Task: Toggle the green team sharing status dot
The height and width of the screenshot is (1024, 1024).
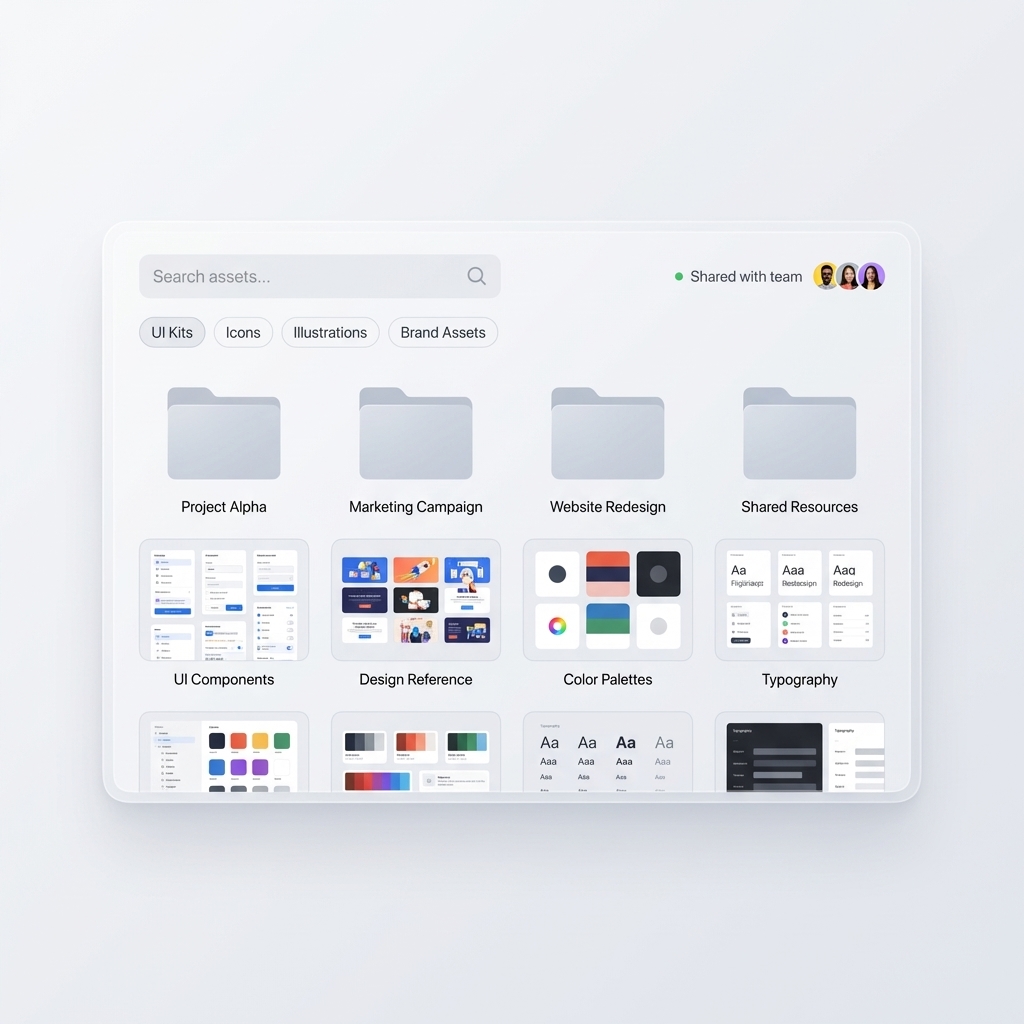Action: coord(678,276)
